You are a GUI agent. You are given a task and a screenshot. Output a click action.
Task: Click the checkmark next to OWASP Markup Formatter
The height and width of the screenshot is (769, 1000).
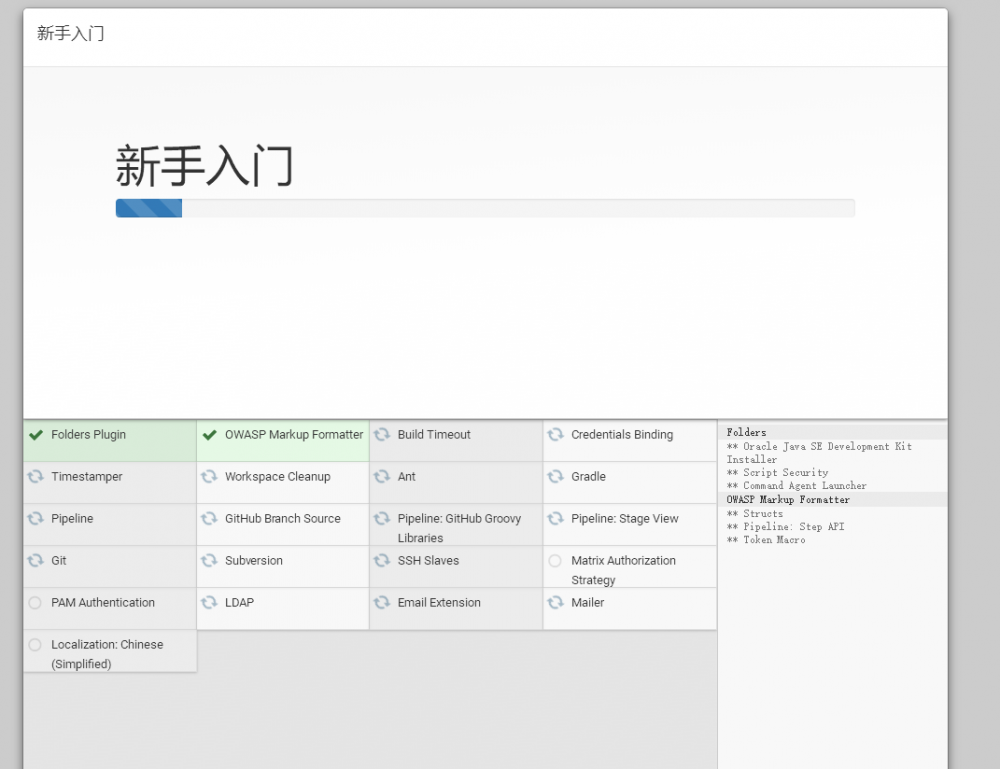[x=210, y=435]
